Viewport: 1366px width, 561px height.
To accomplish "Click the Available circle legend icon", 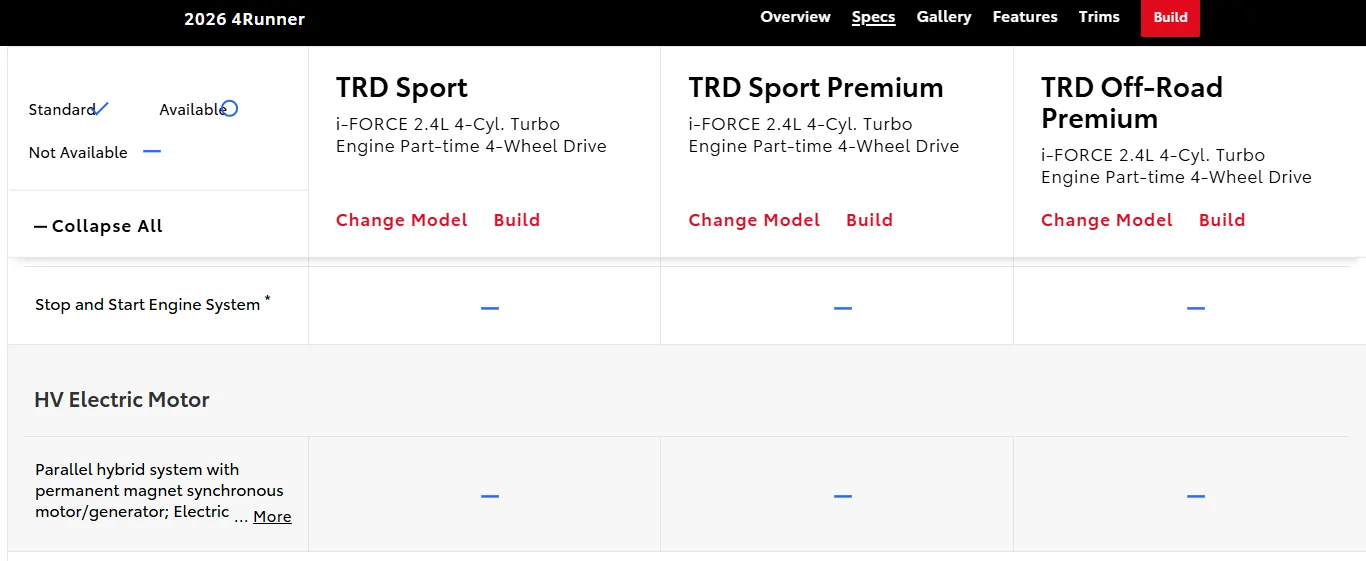I will (229, 108).
